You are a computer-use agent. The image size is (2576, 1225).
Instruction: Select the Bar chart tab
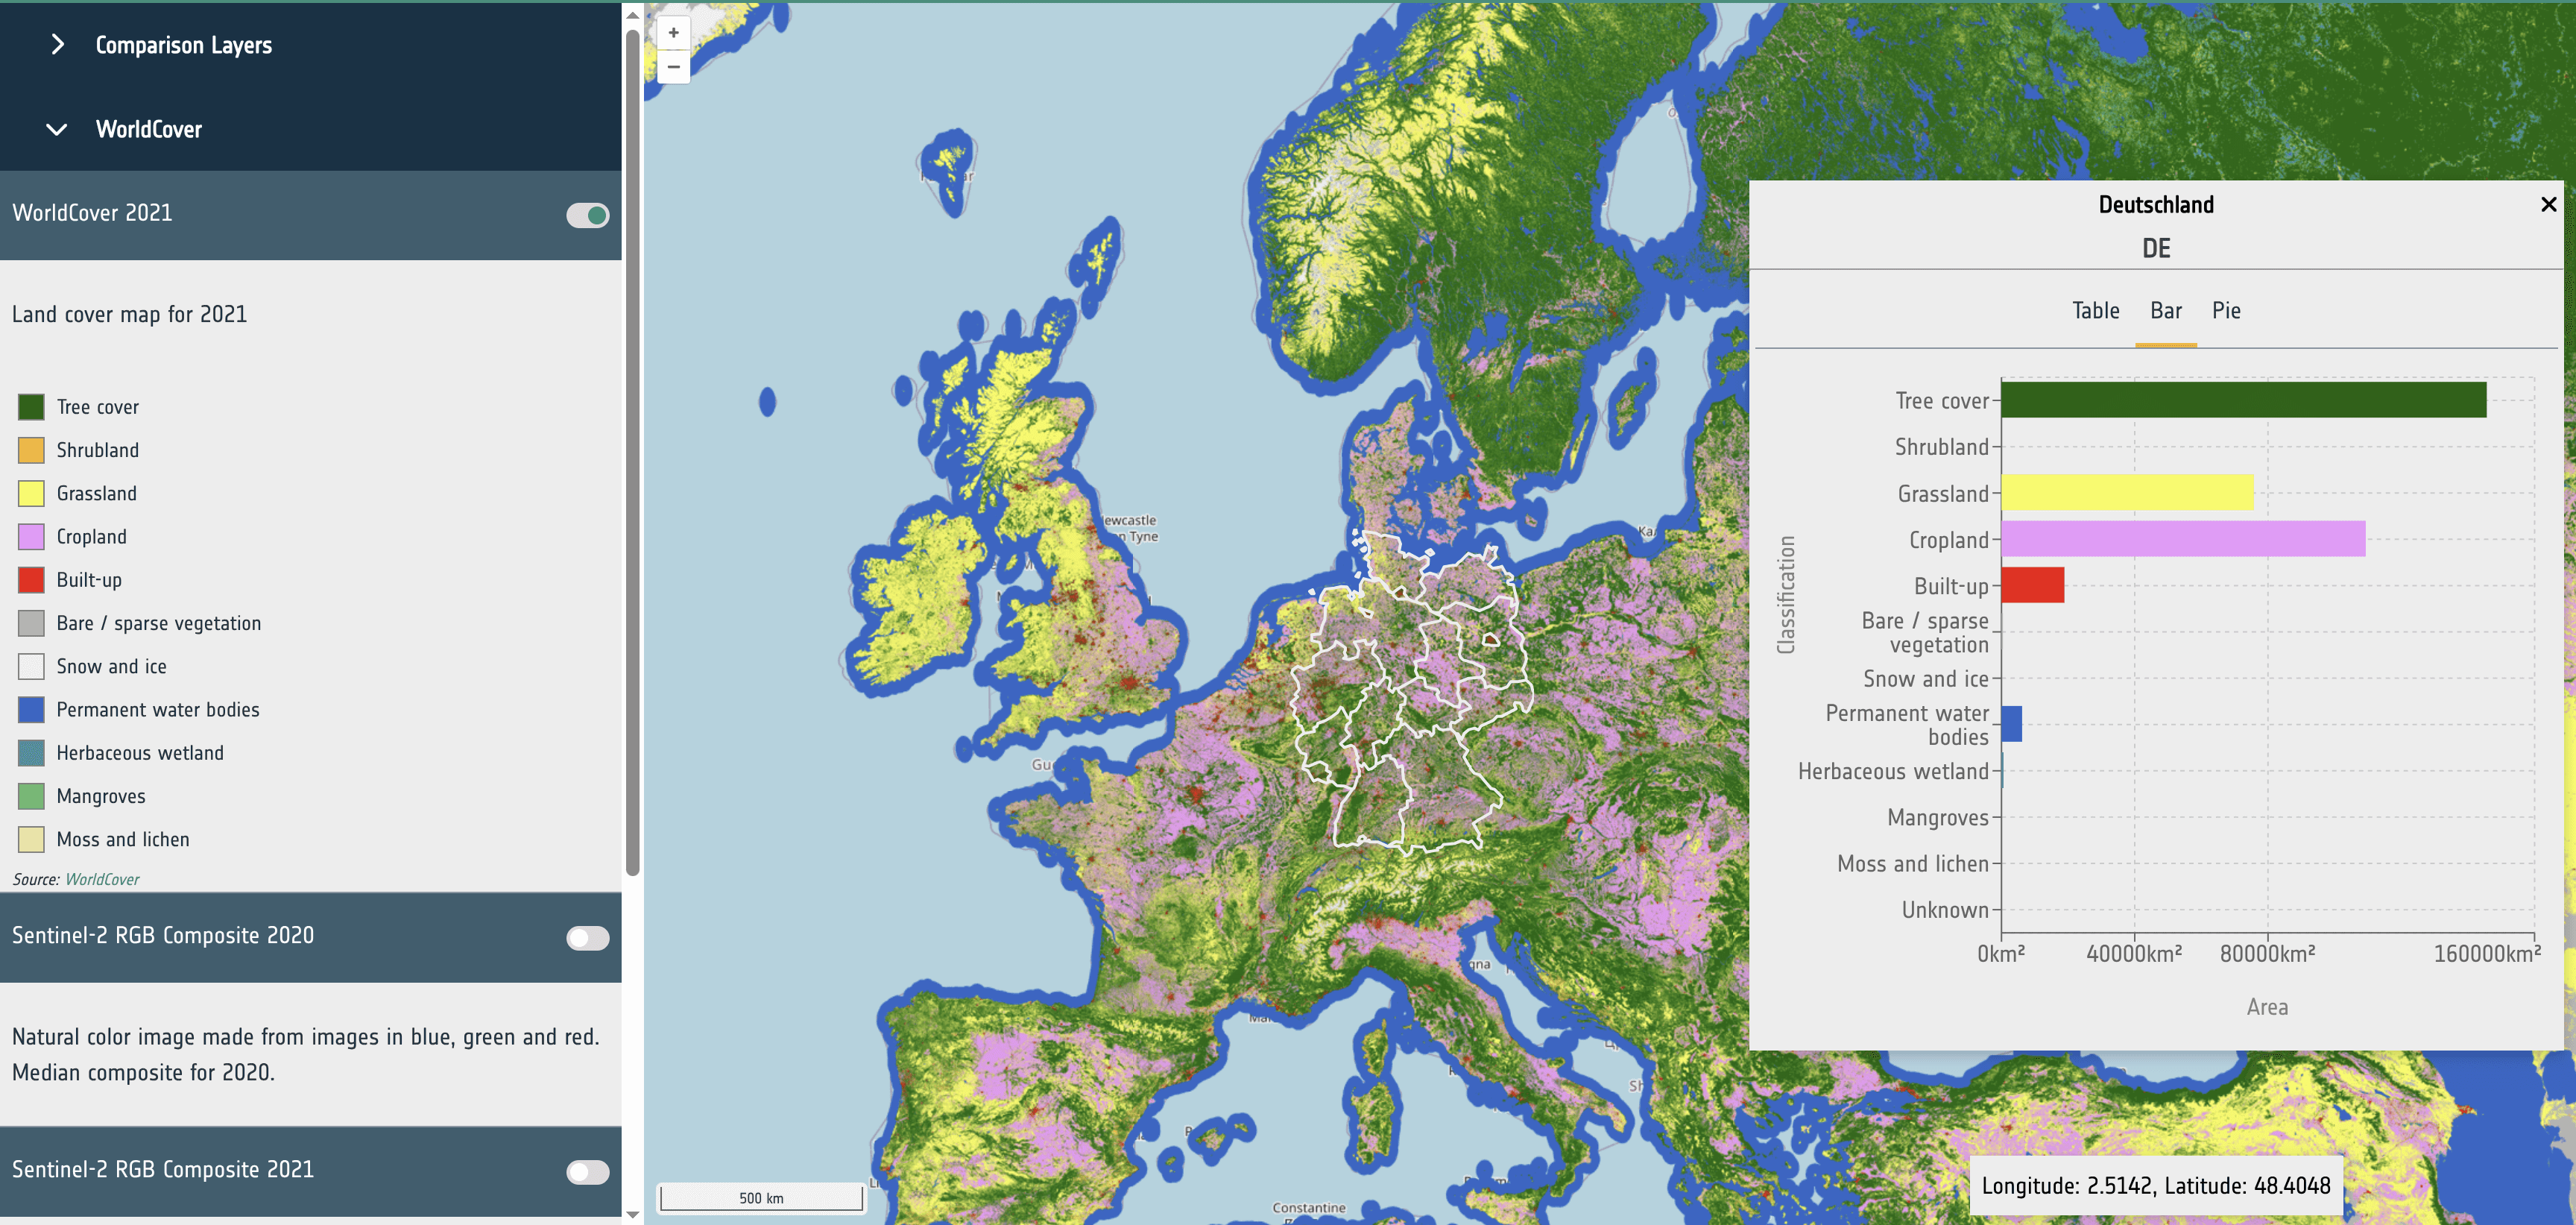click(x=2165, y=311)
